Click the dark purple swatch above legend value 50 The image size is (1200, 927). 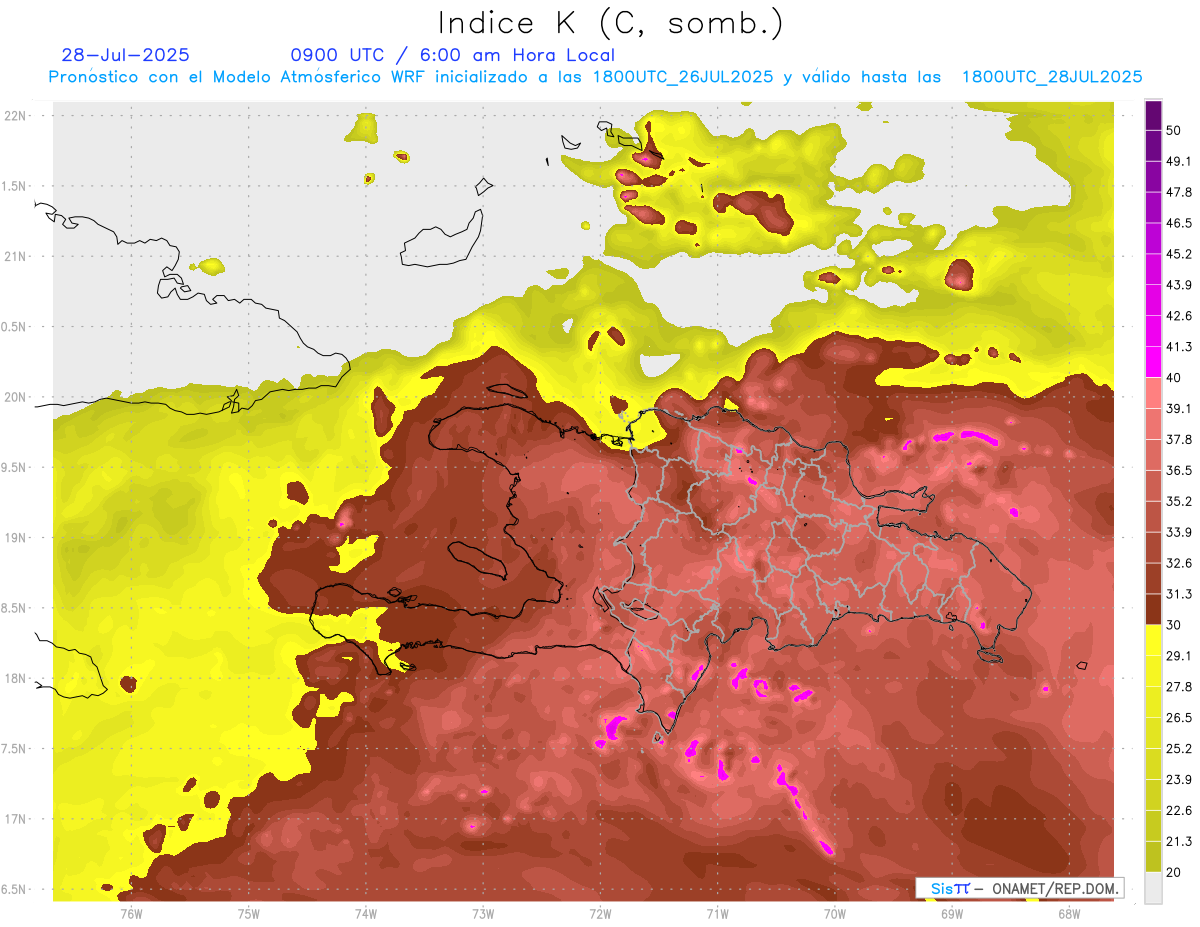click(x=1153, y=117)
